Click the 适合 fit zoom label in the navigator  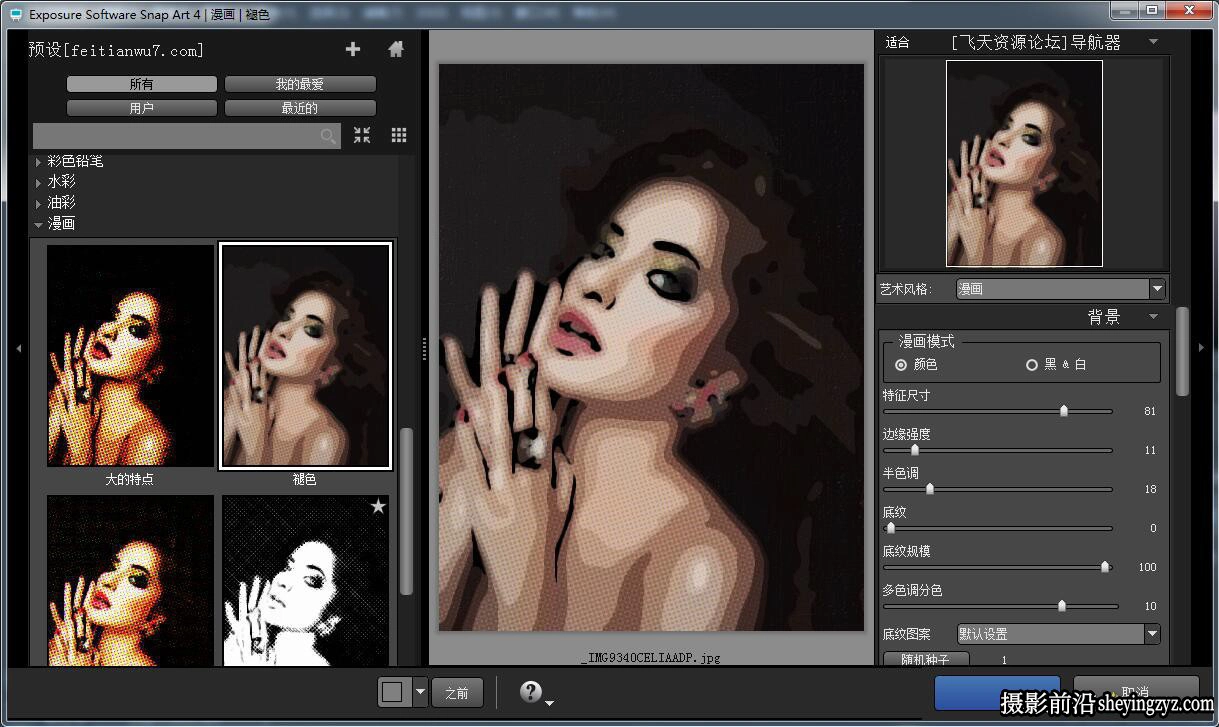(898, 42)
